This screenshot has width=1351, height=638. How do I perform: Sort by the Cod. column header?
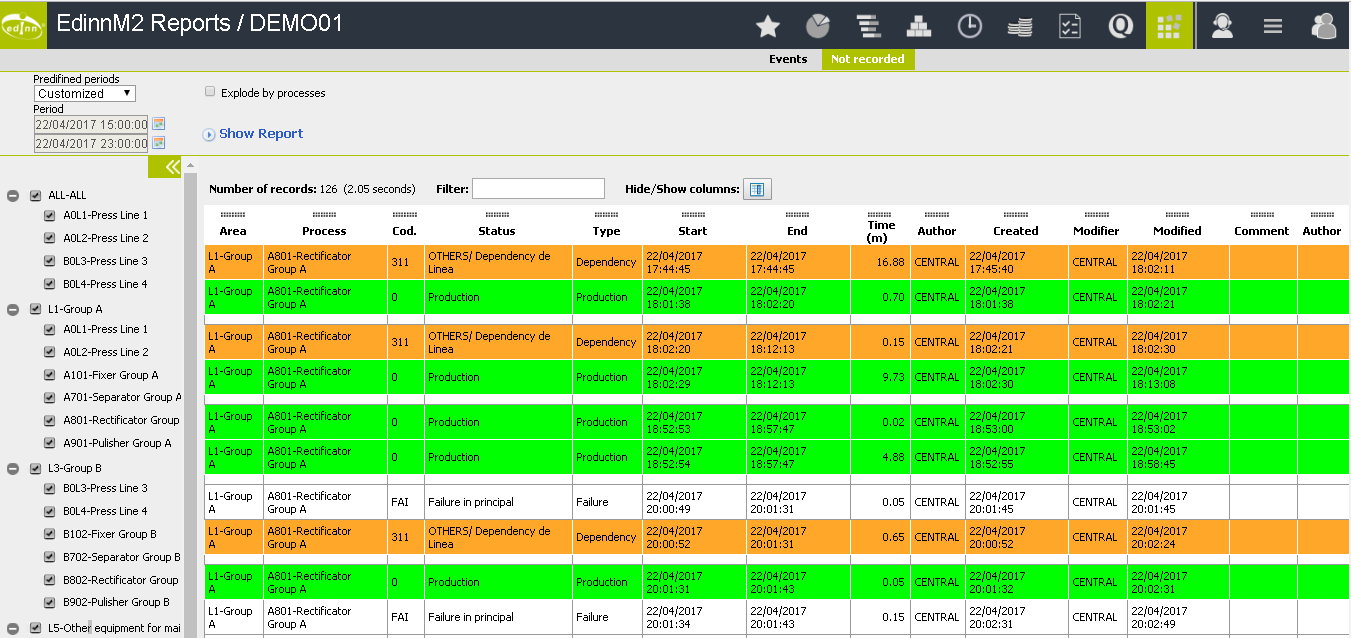tap(405, 231)
